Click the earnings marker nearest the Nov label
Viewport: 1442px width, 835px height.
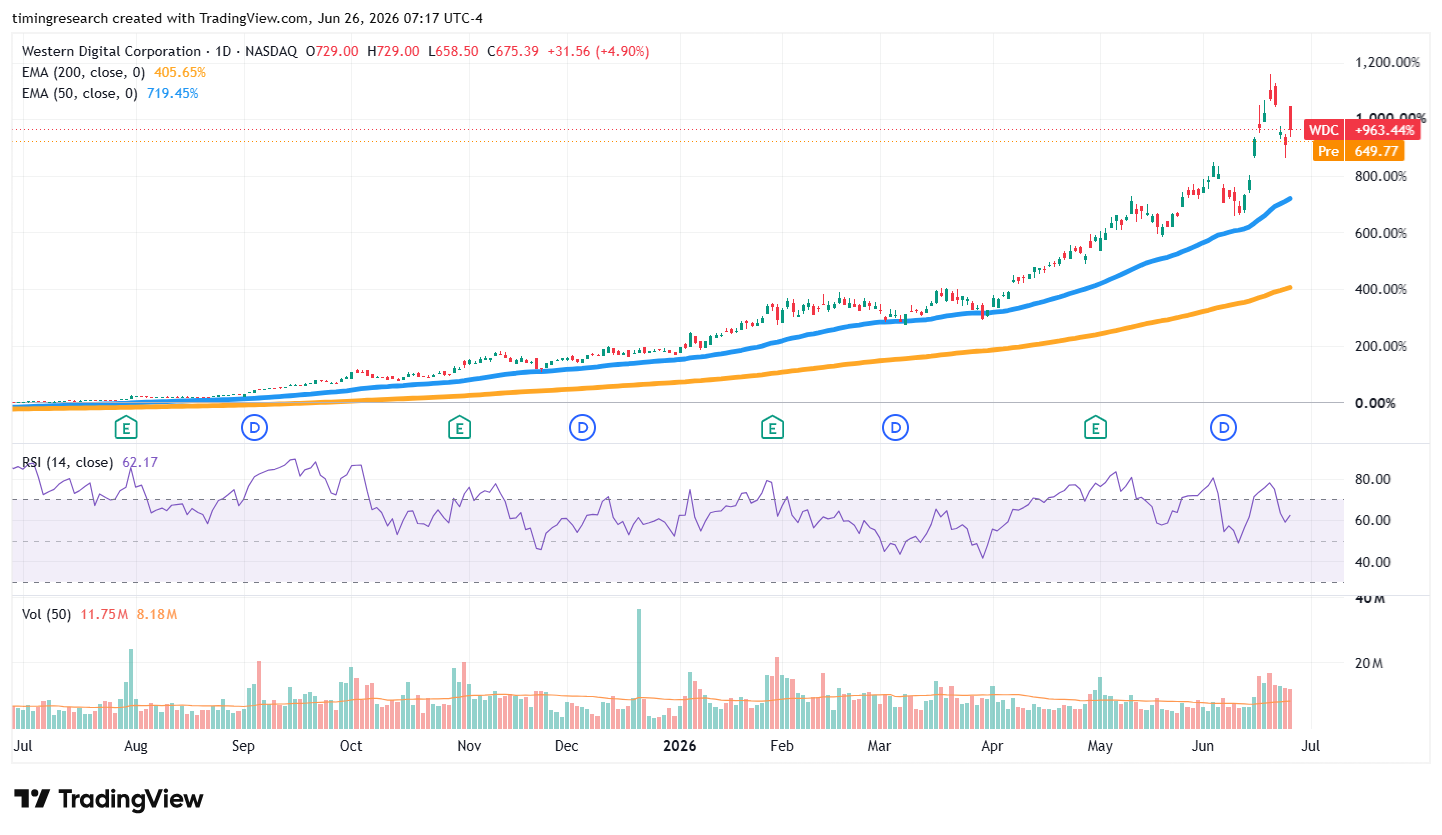[x=459, y=428]
